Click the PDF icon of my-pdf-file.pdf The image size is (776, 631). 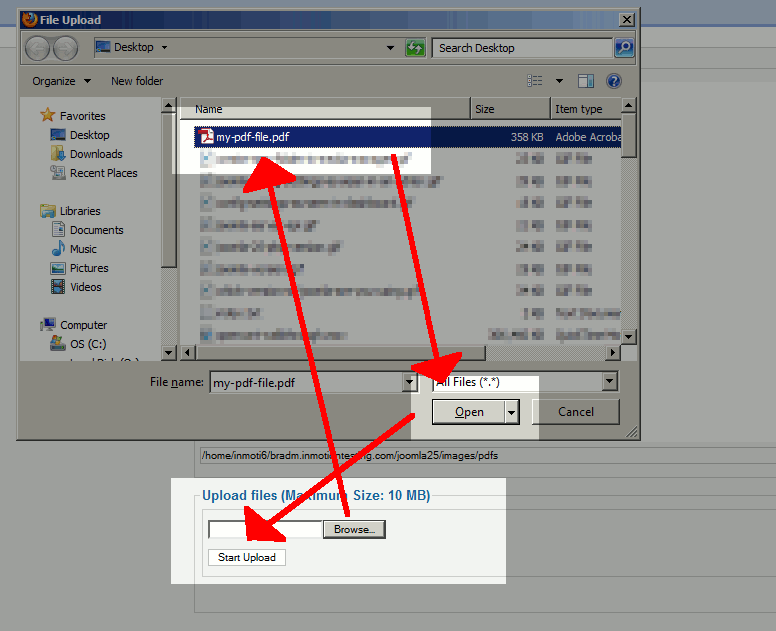206,136
